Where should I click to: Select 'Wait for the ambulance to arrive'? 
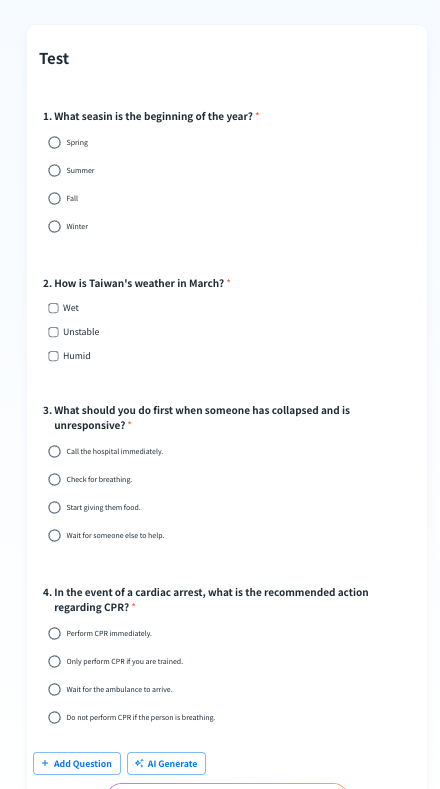(54, 689)
